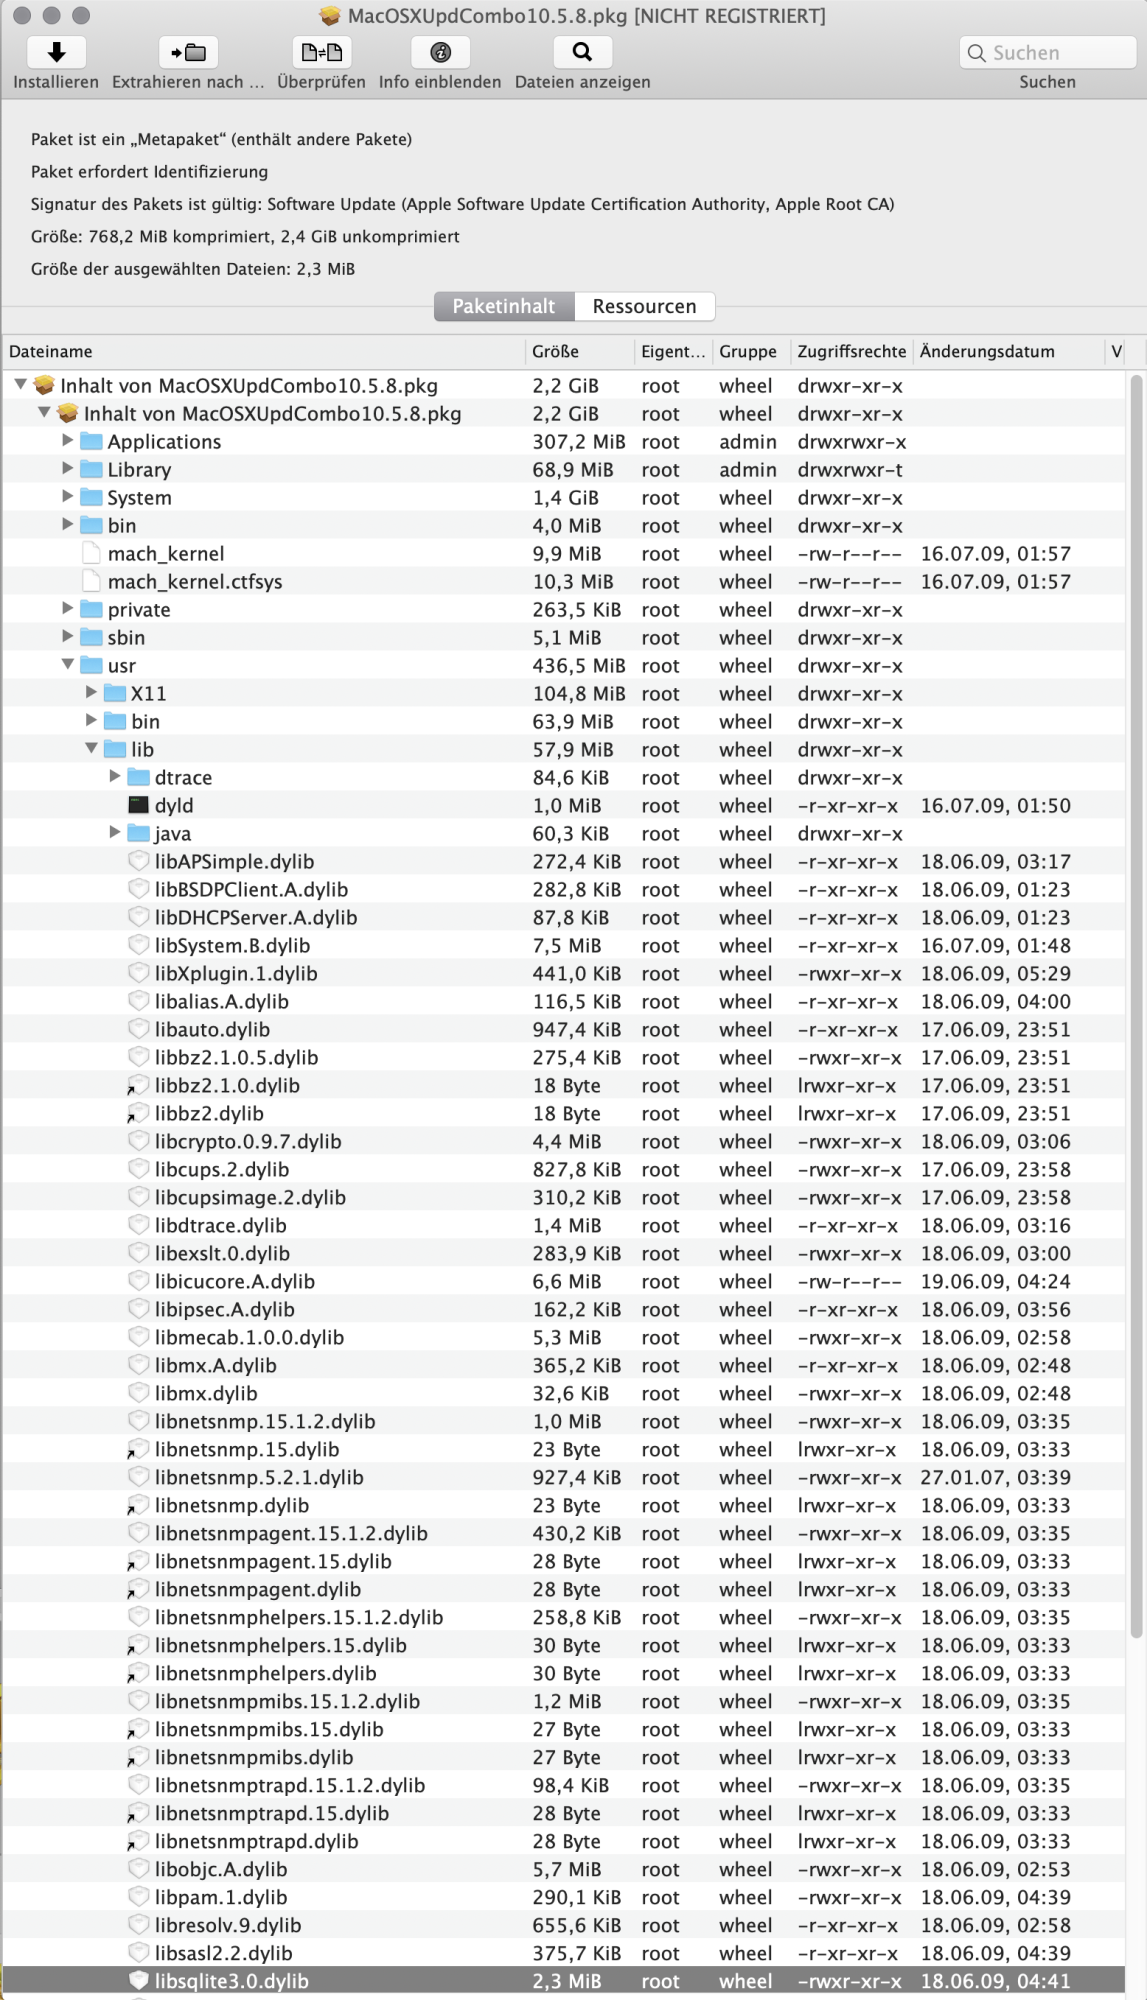The image size is (1147, 2000).
Task: Click the libnetsnmp.15.dylib alias icon
Action: [138, 1449]
